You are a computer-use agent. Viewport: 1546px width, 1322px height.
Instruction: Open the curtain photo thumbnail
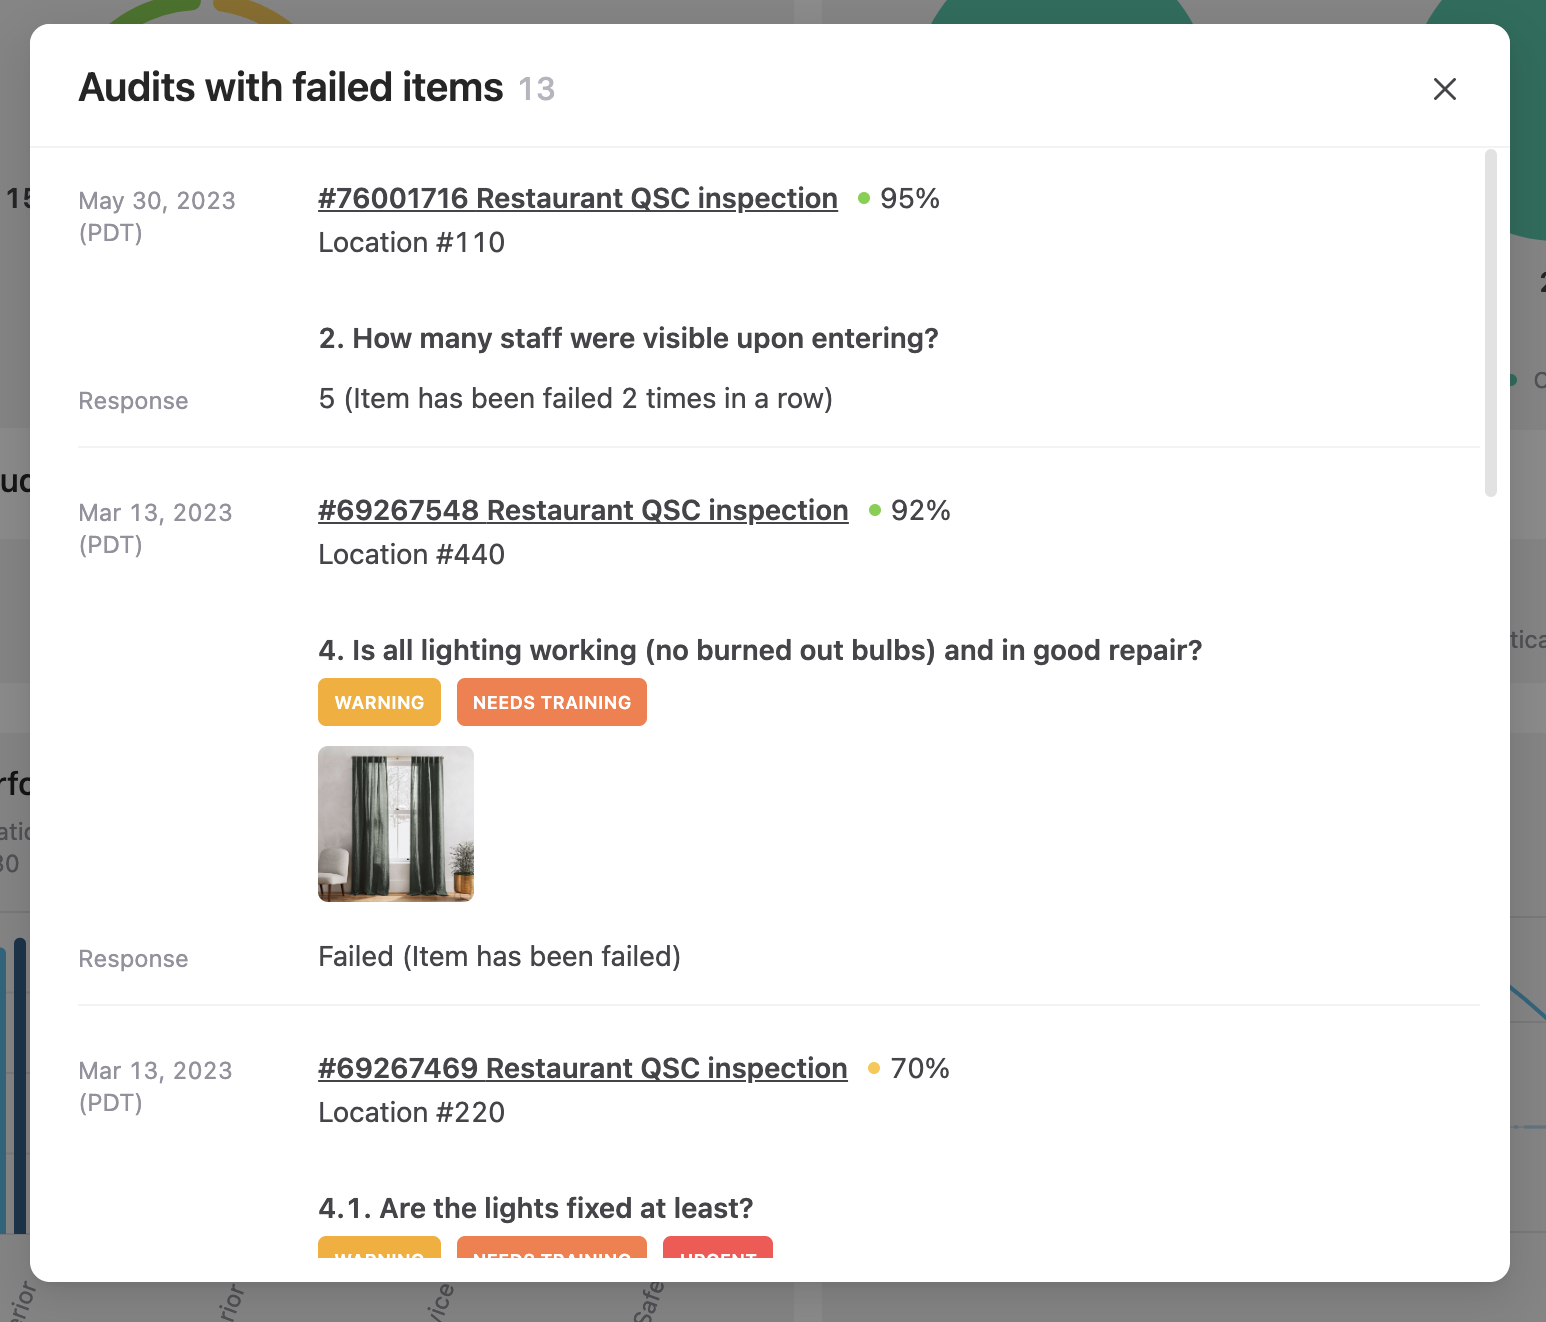pos(396,824)
